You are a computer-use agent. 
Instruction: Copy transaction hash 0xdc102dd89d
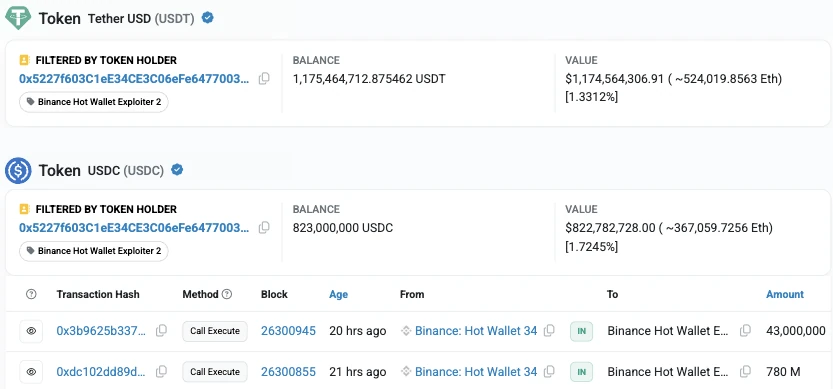161,371
